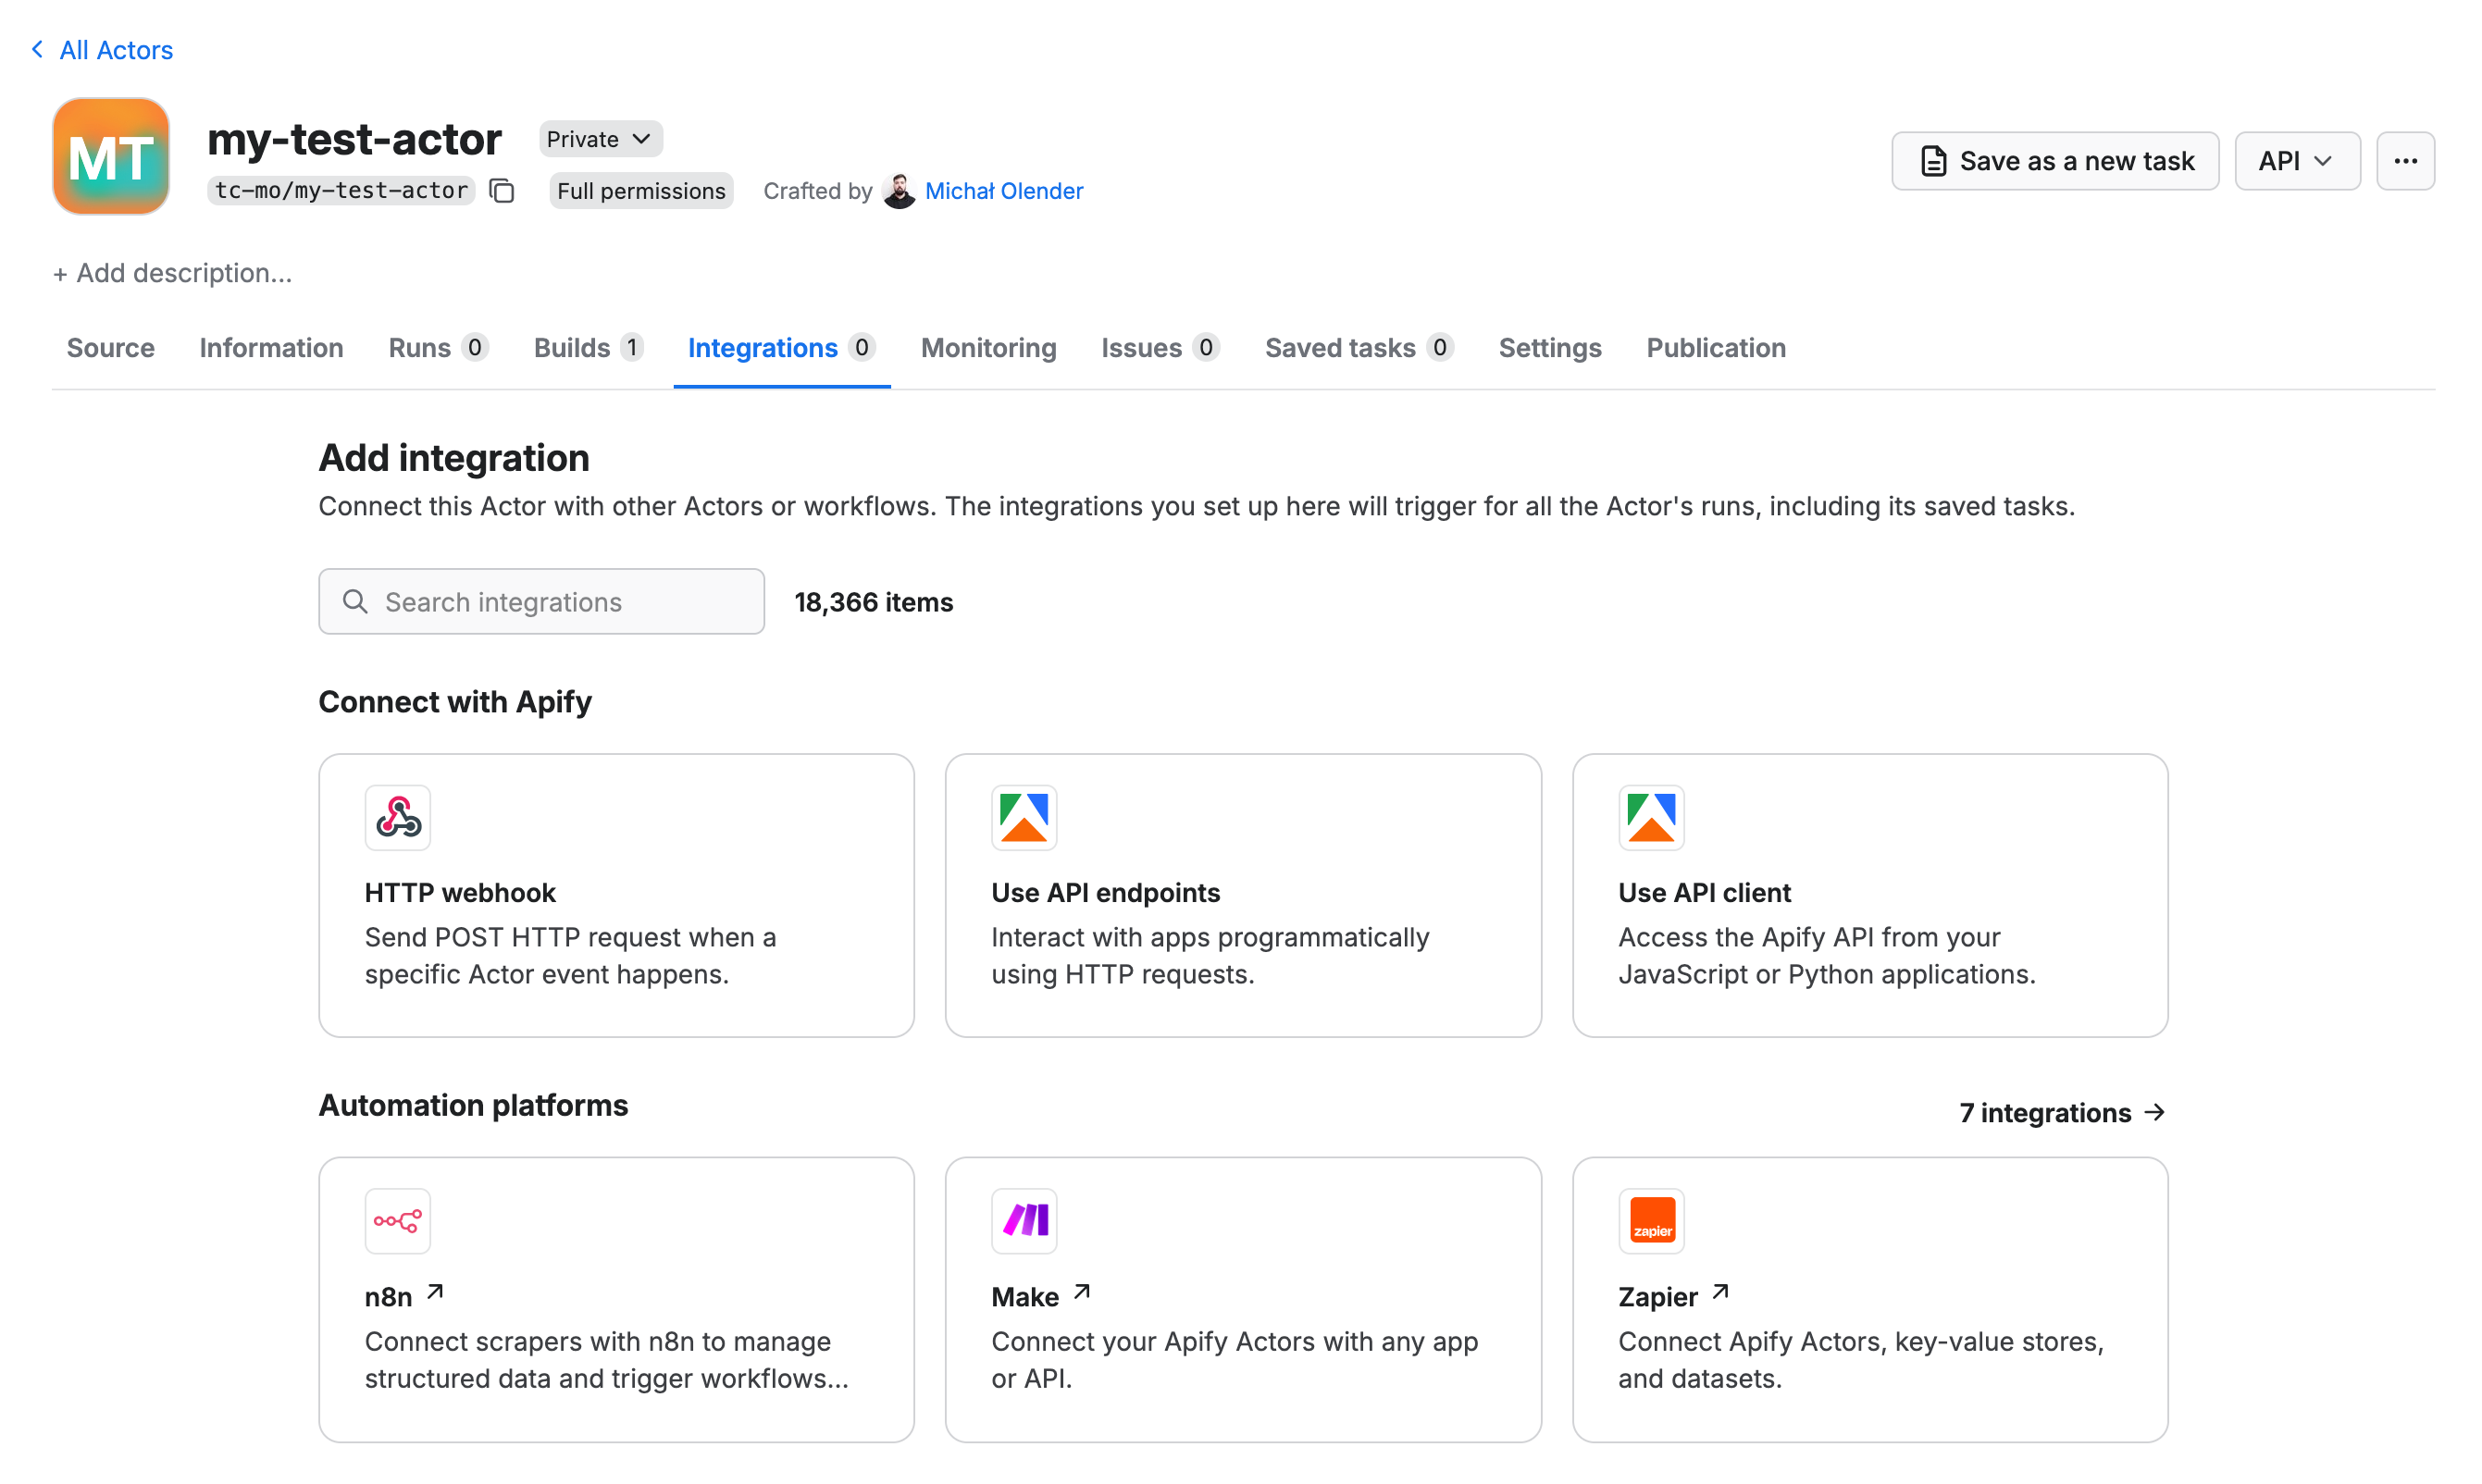2482x1484 pixels.
Task: Switch to the Source tab
Action: 110,347
